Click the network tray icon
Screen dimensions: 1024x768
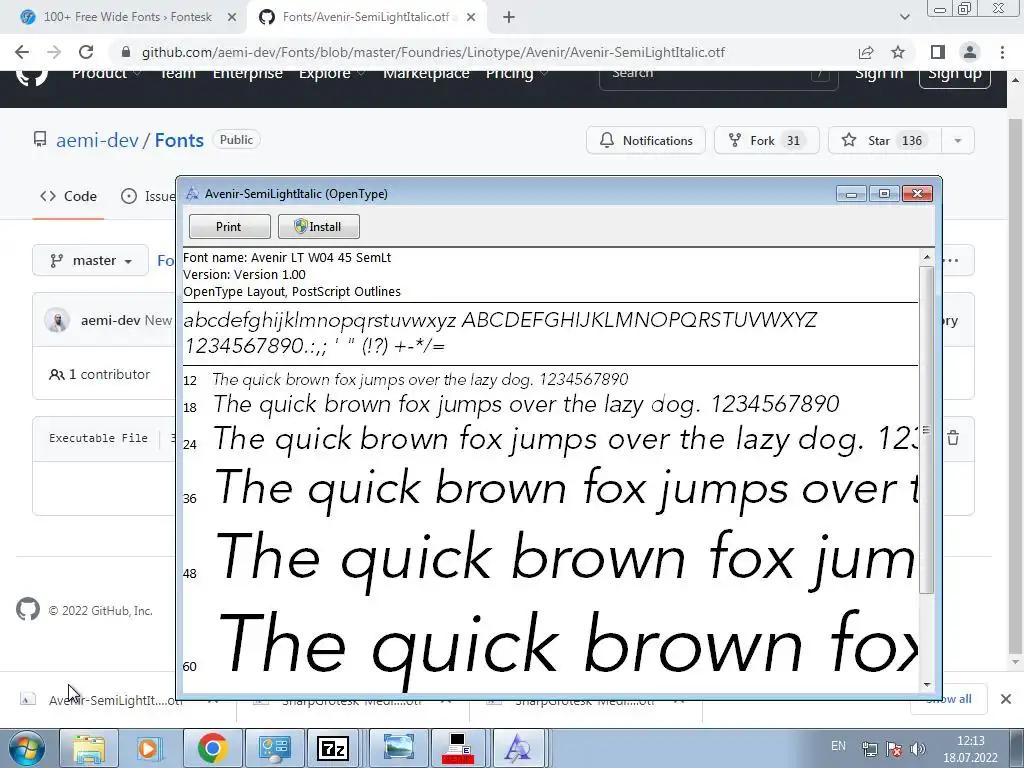coord(870,749)
